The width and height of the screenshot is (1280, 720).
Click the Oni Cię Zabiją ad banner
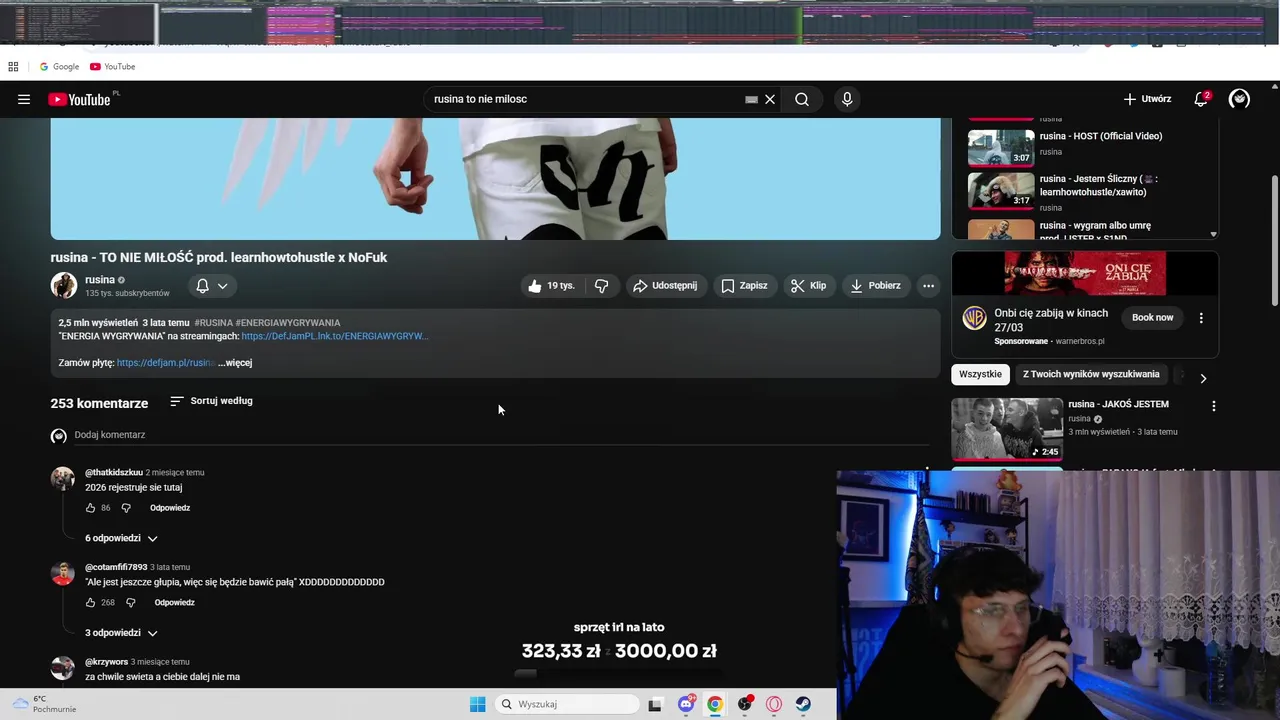[x=1085, y=273]
